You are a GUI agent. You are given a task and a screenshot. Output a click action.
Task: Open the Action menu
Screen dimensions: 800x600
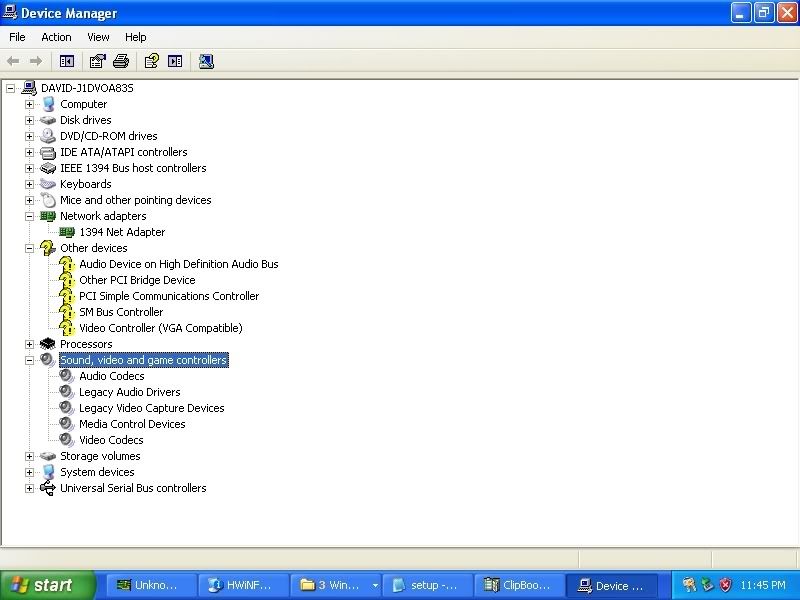56,37
